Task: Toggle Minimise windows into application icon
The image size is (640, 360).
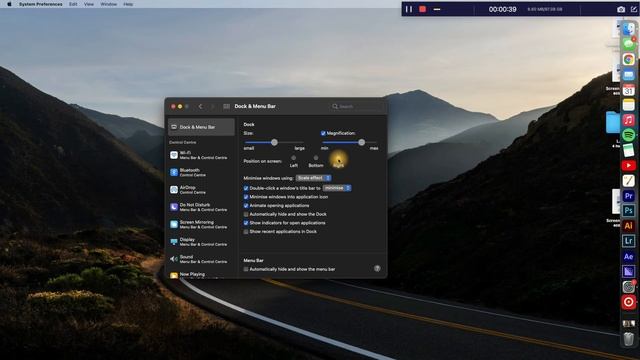Action: pyautogui.click(x=246, y=197)
